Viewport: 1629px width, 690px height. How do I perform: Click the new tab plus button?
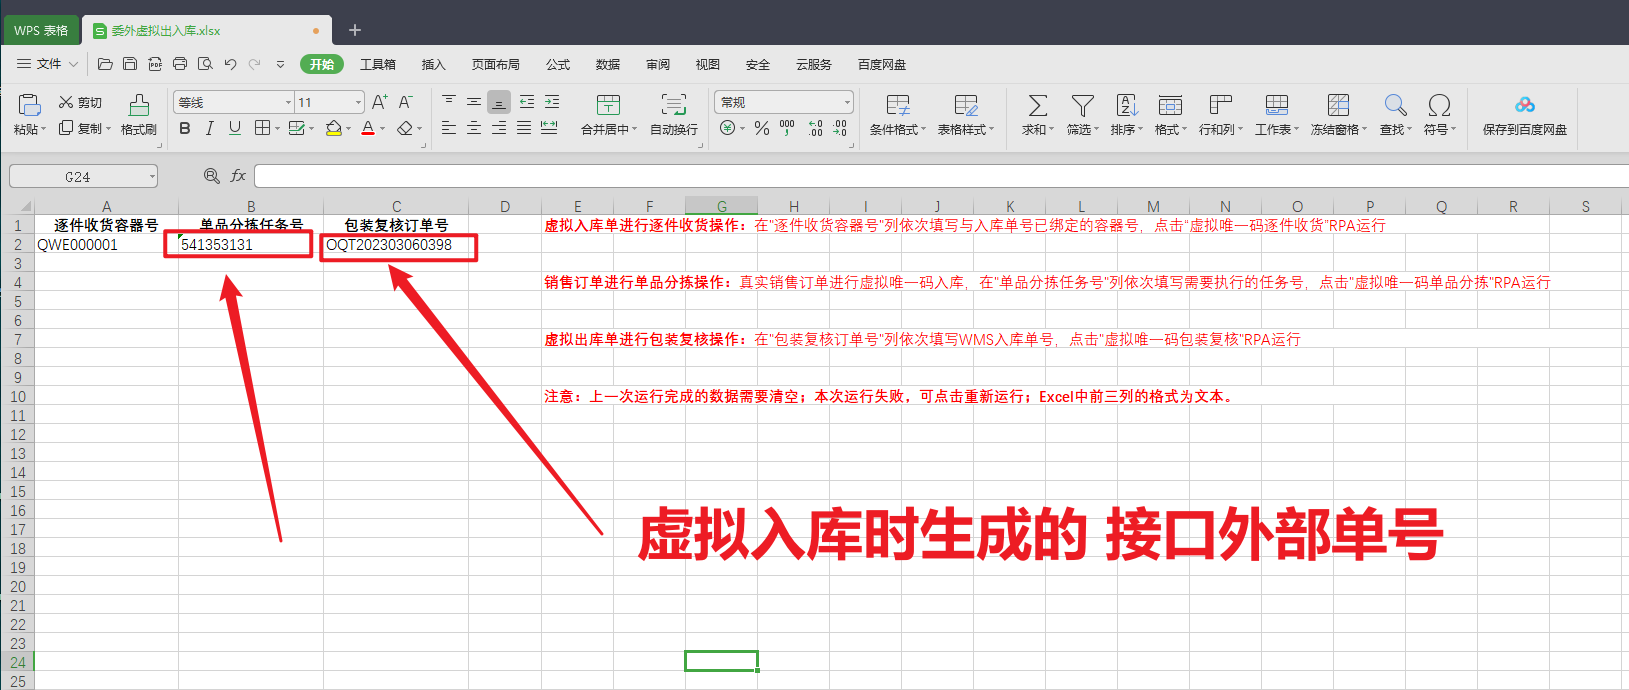click(x=354, y=30)
